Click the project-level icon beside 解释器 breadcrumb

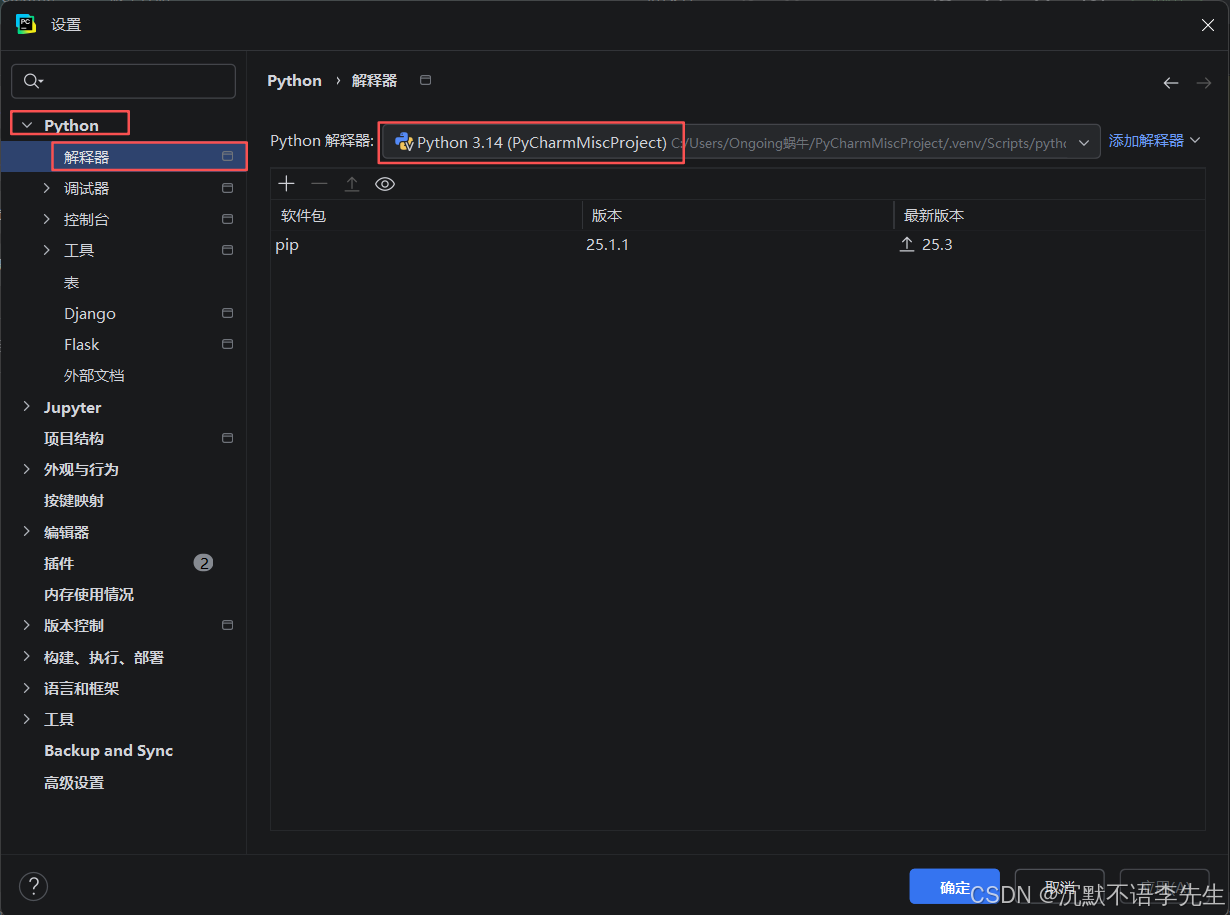tap(425, 80)
